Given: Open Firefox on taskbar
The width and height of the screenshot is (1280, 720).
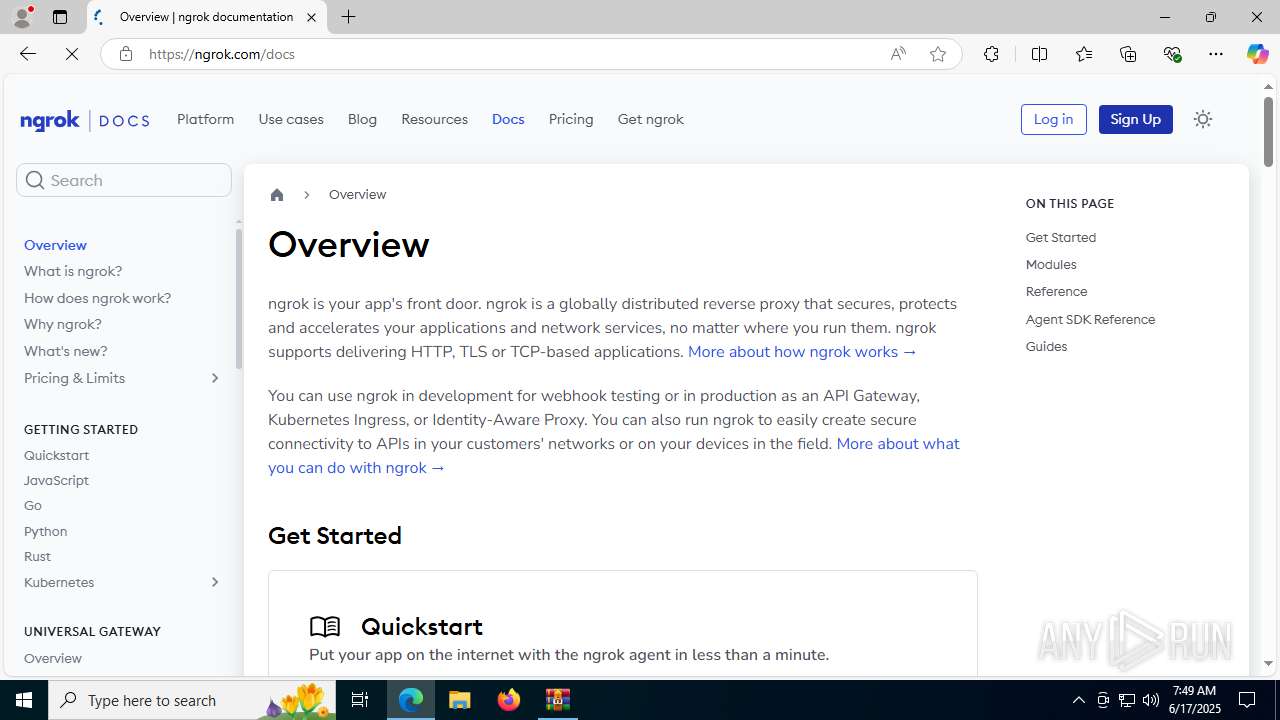Looking at the screenshot, I should (509, 700).
